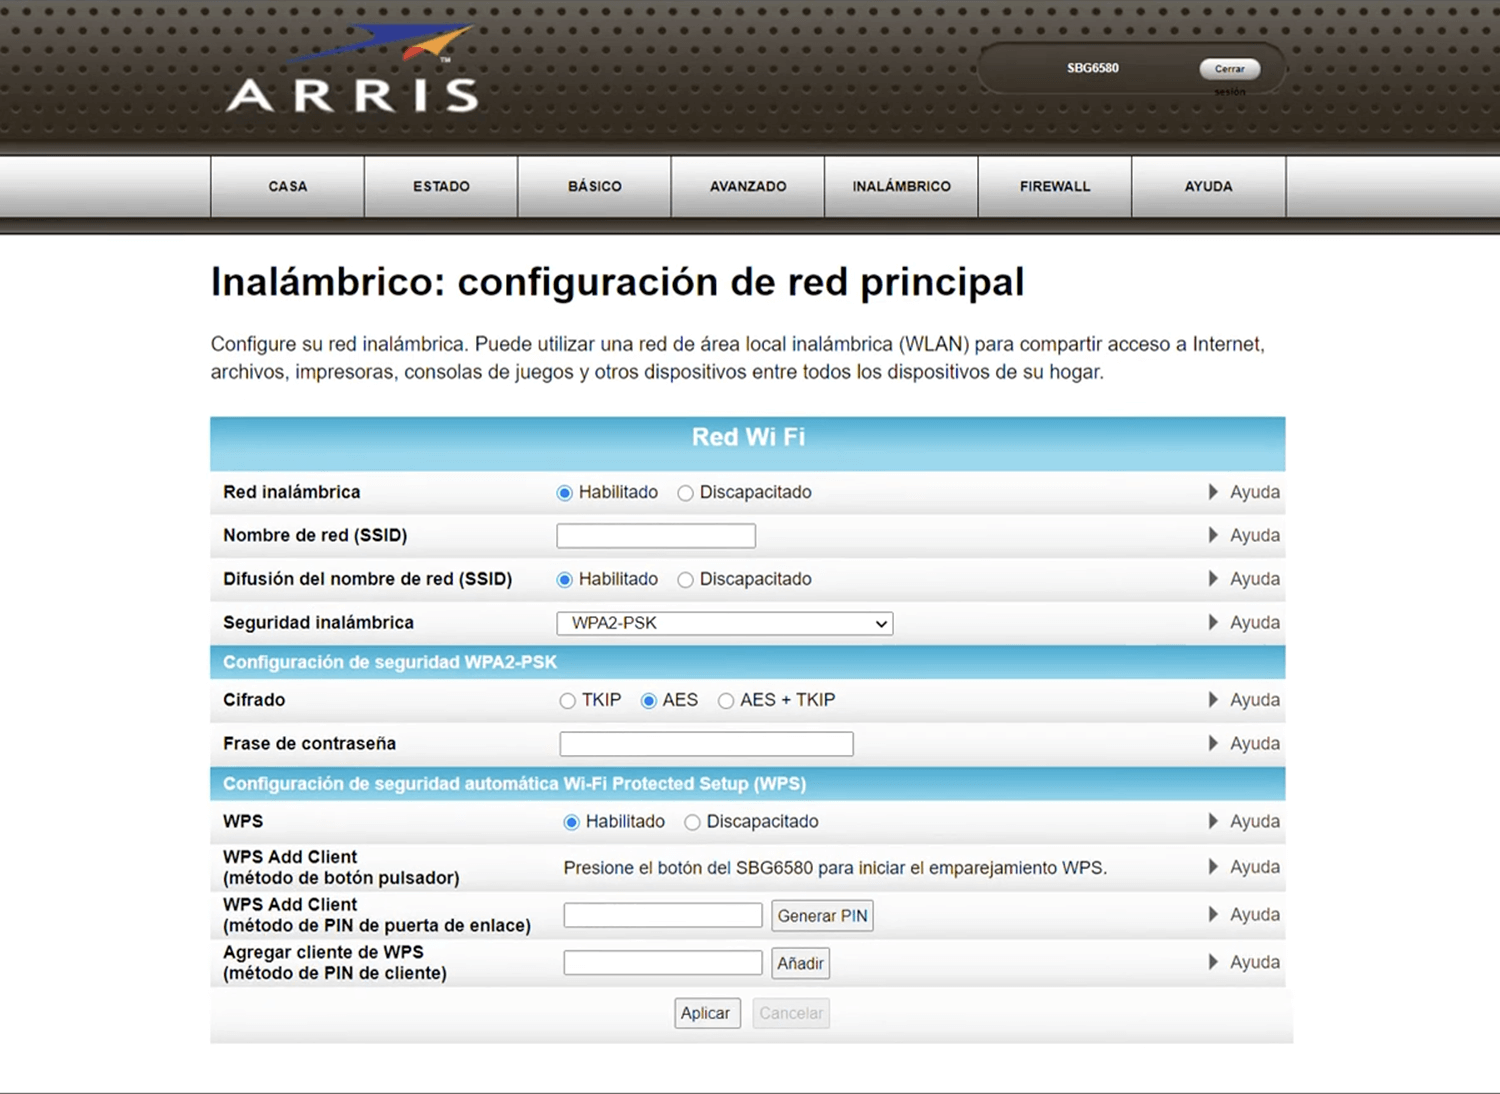1500x1094 pixels.
Task: Set SSID broadcast to Discapacitado
Action: (x=685, y=580)
